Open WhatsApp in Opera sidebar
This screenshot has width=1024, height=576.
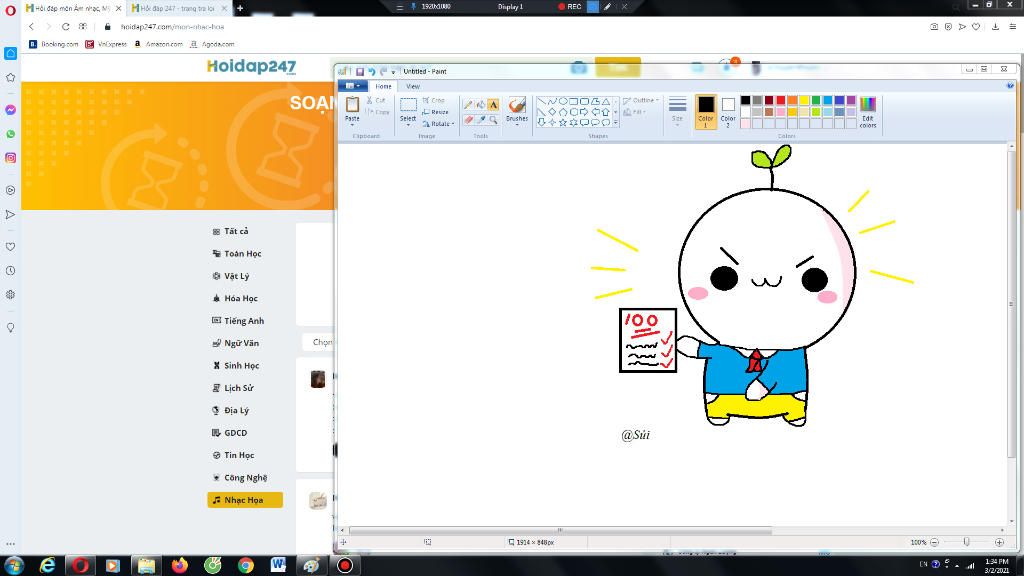click(x=10, y=134)
